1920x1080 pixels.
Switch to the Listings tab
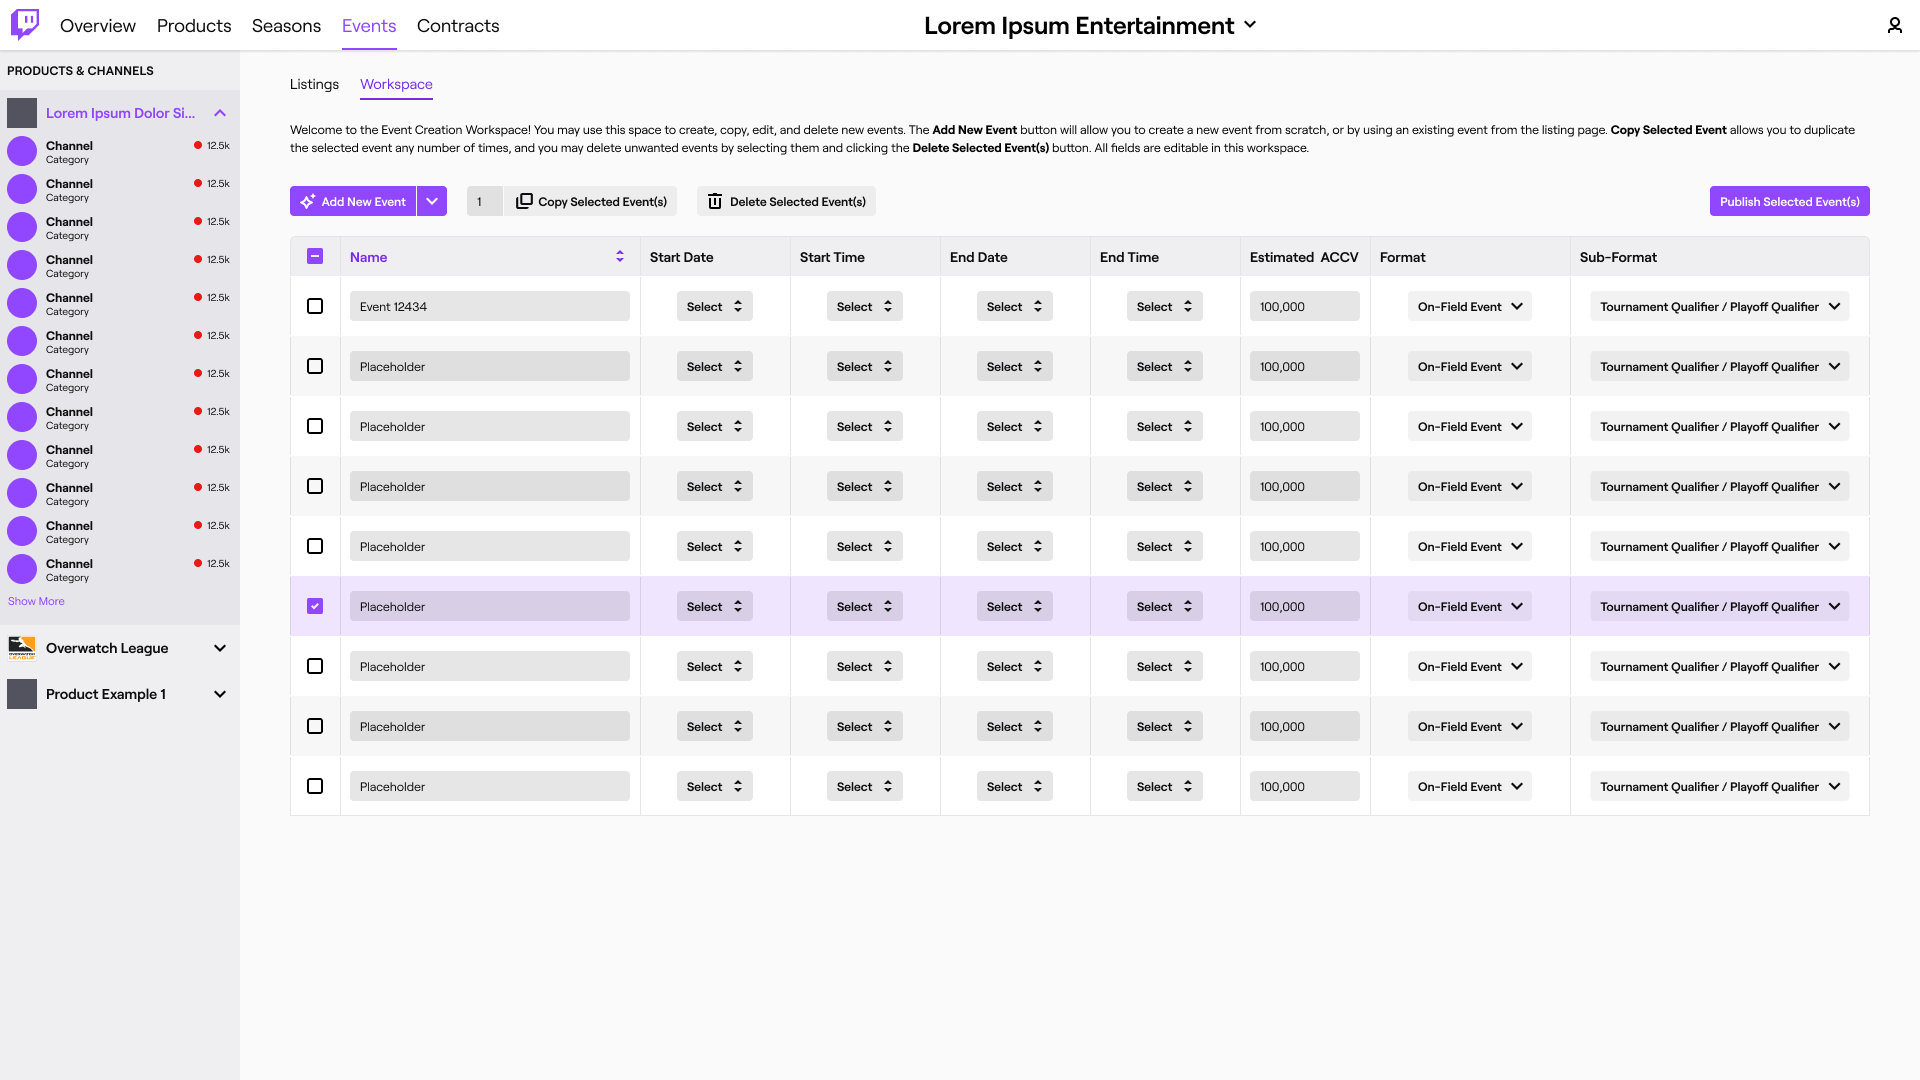click(x=313, y=84)
